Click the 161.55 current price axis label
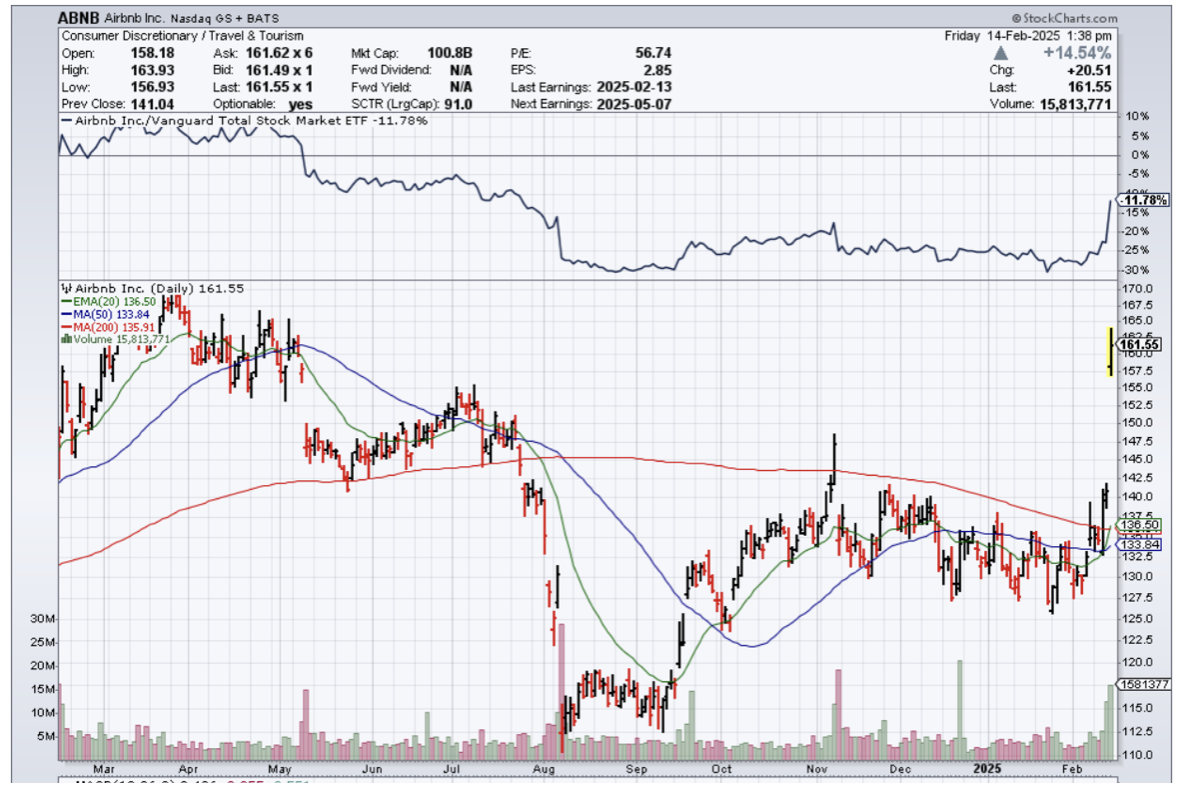Viewport: 1178px width, 788px height. 1139,344
